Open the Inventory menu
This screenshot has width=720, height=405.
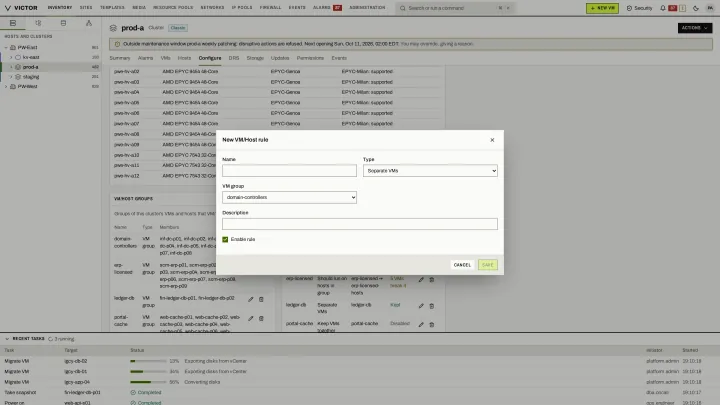point(60,8)
